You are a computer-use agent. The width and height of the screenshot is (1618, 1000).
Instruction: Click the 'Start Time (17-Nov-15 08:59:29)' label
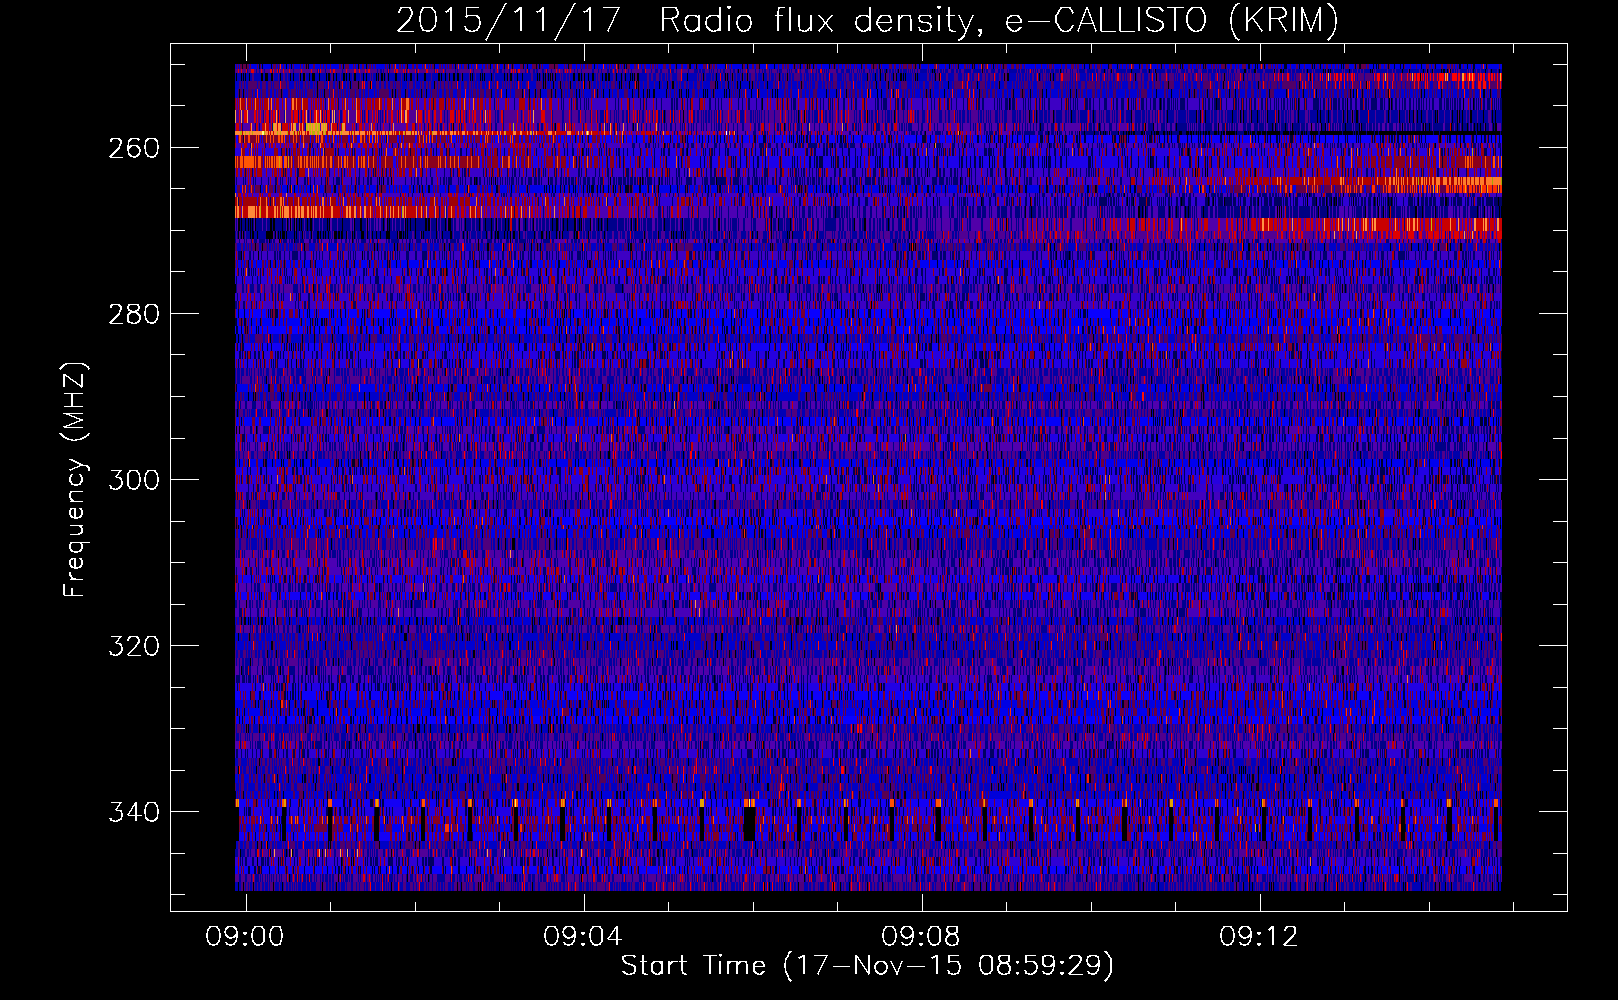click(x=867, y=966)
